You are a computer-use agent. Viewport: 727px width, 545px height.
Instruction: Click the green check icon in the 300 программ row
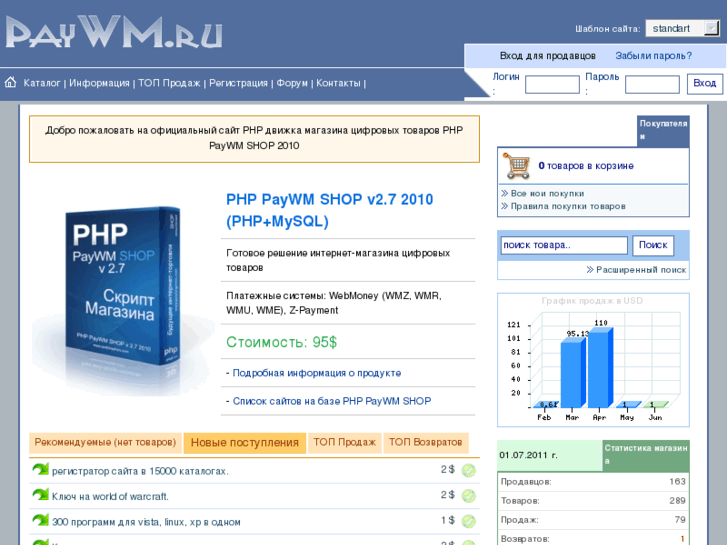click(469, 521)
